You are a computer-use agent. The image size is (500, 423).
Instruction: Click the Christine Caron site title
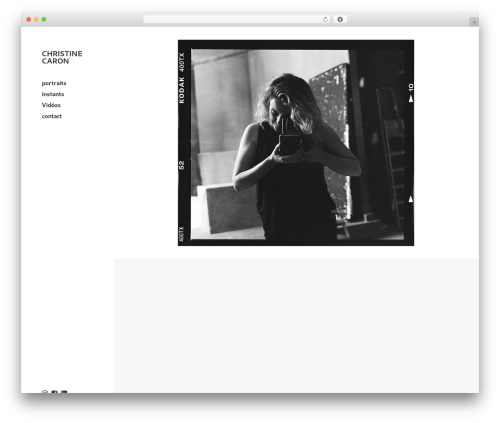pos(62,57)
